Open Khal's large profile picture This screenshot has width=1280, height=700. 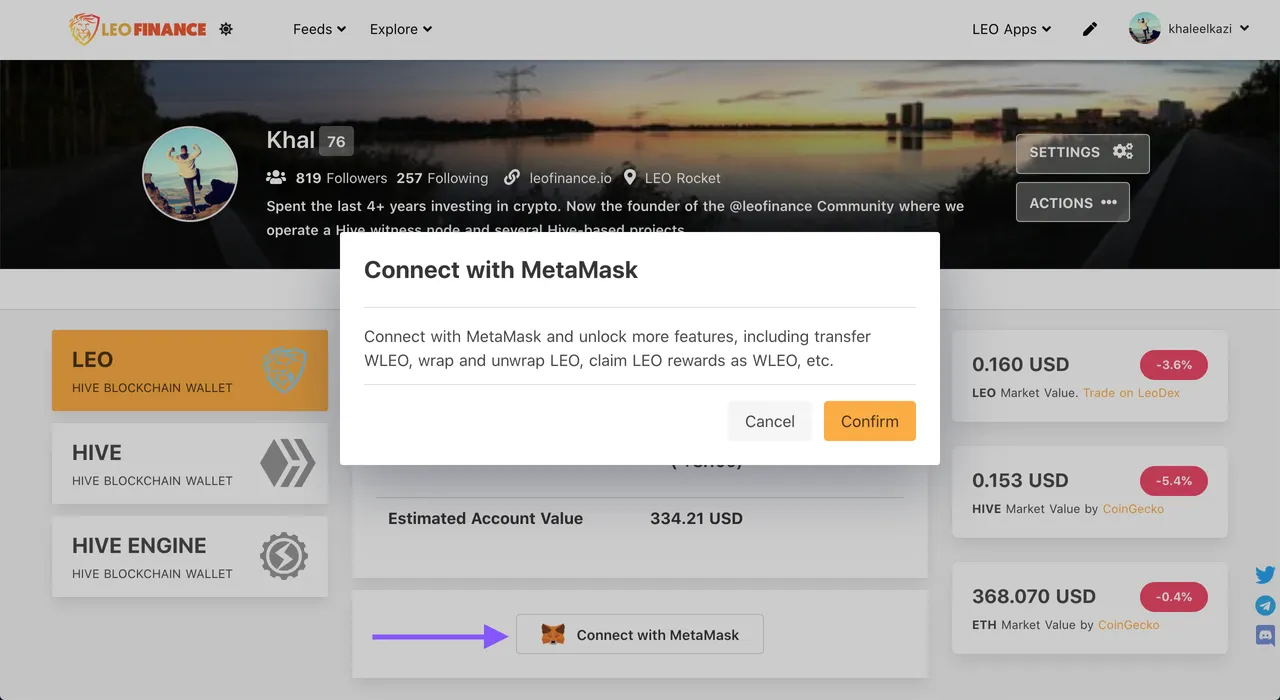point(190,174)
